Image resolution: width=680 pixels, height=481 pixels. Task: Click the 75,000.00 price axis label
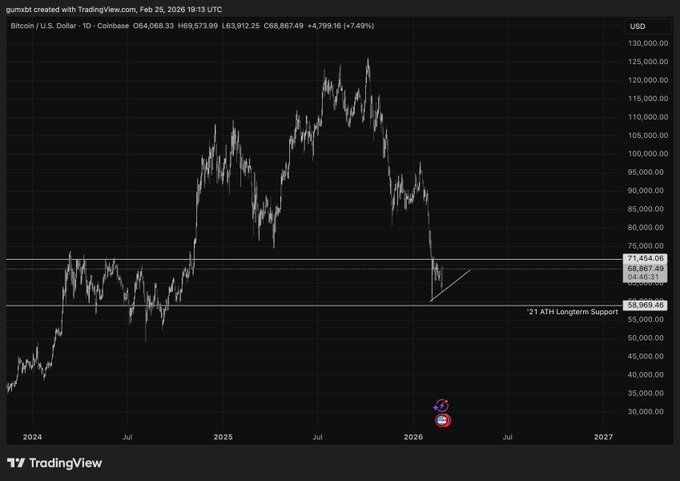coord(646,246)
